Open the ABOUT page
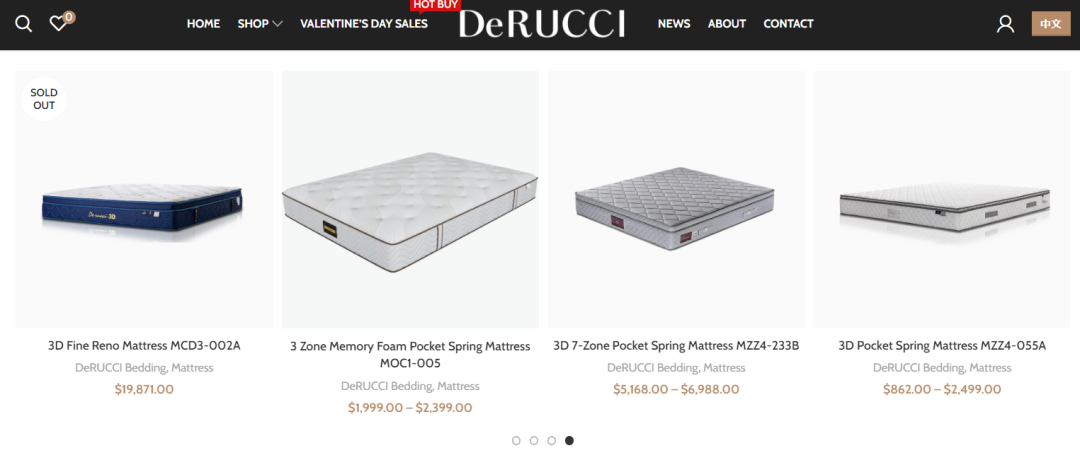The width and height of the screenshot is (1080, 453). pos(727,24)
